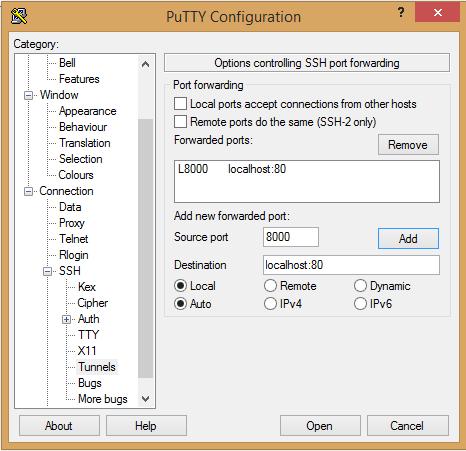The height and width of the screenshot is (451, 466).
Task: Open the Appearance category
Action: tap(87, 111)
